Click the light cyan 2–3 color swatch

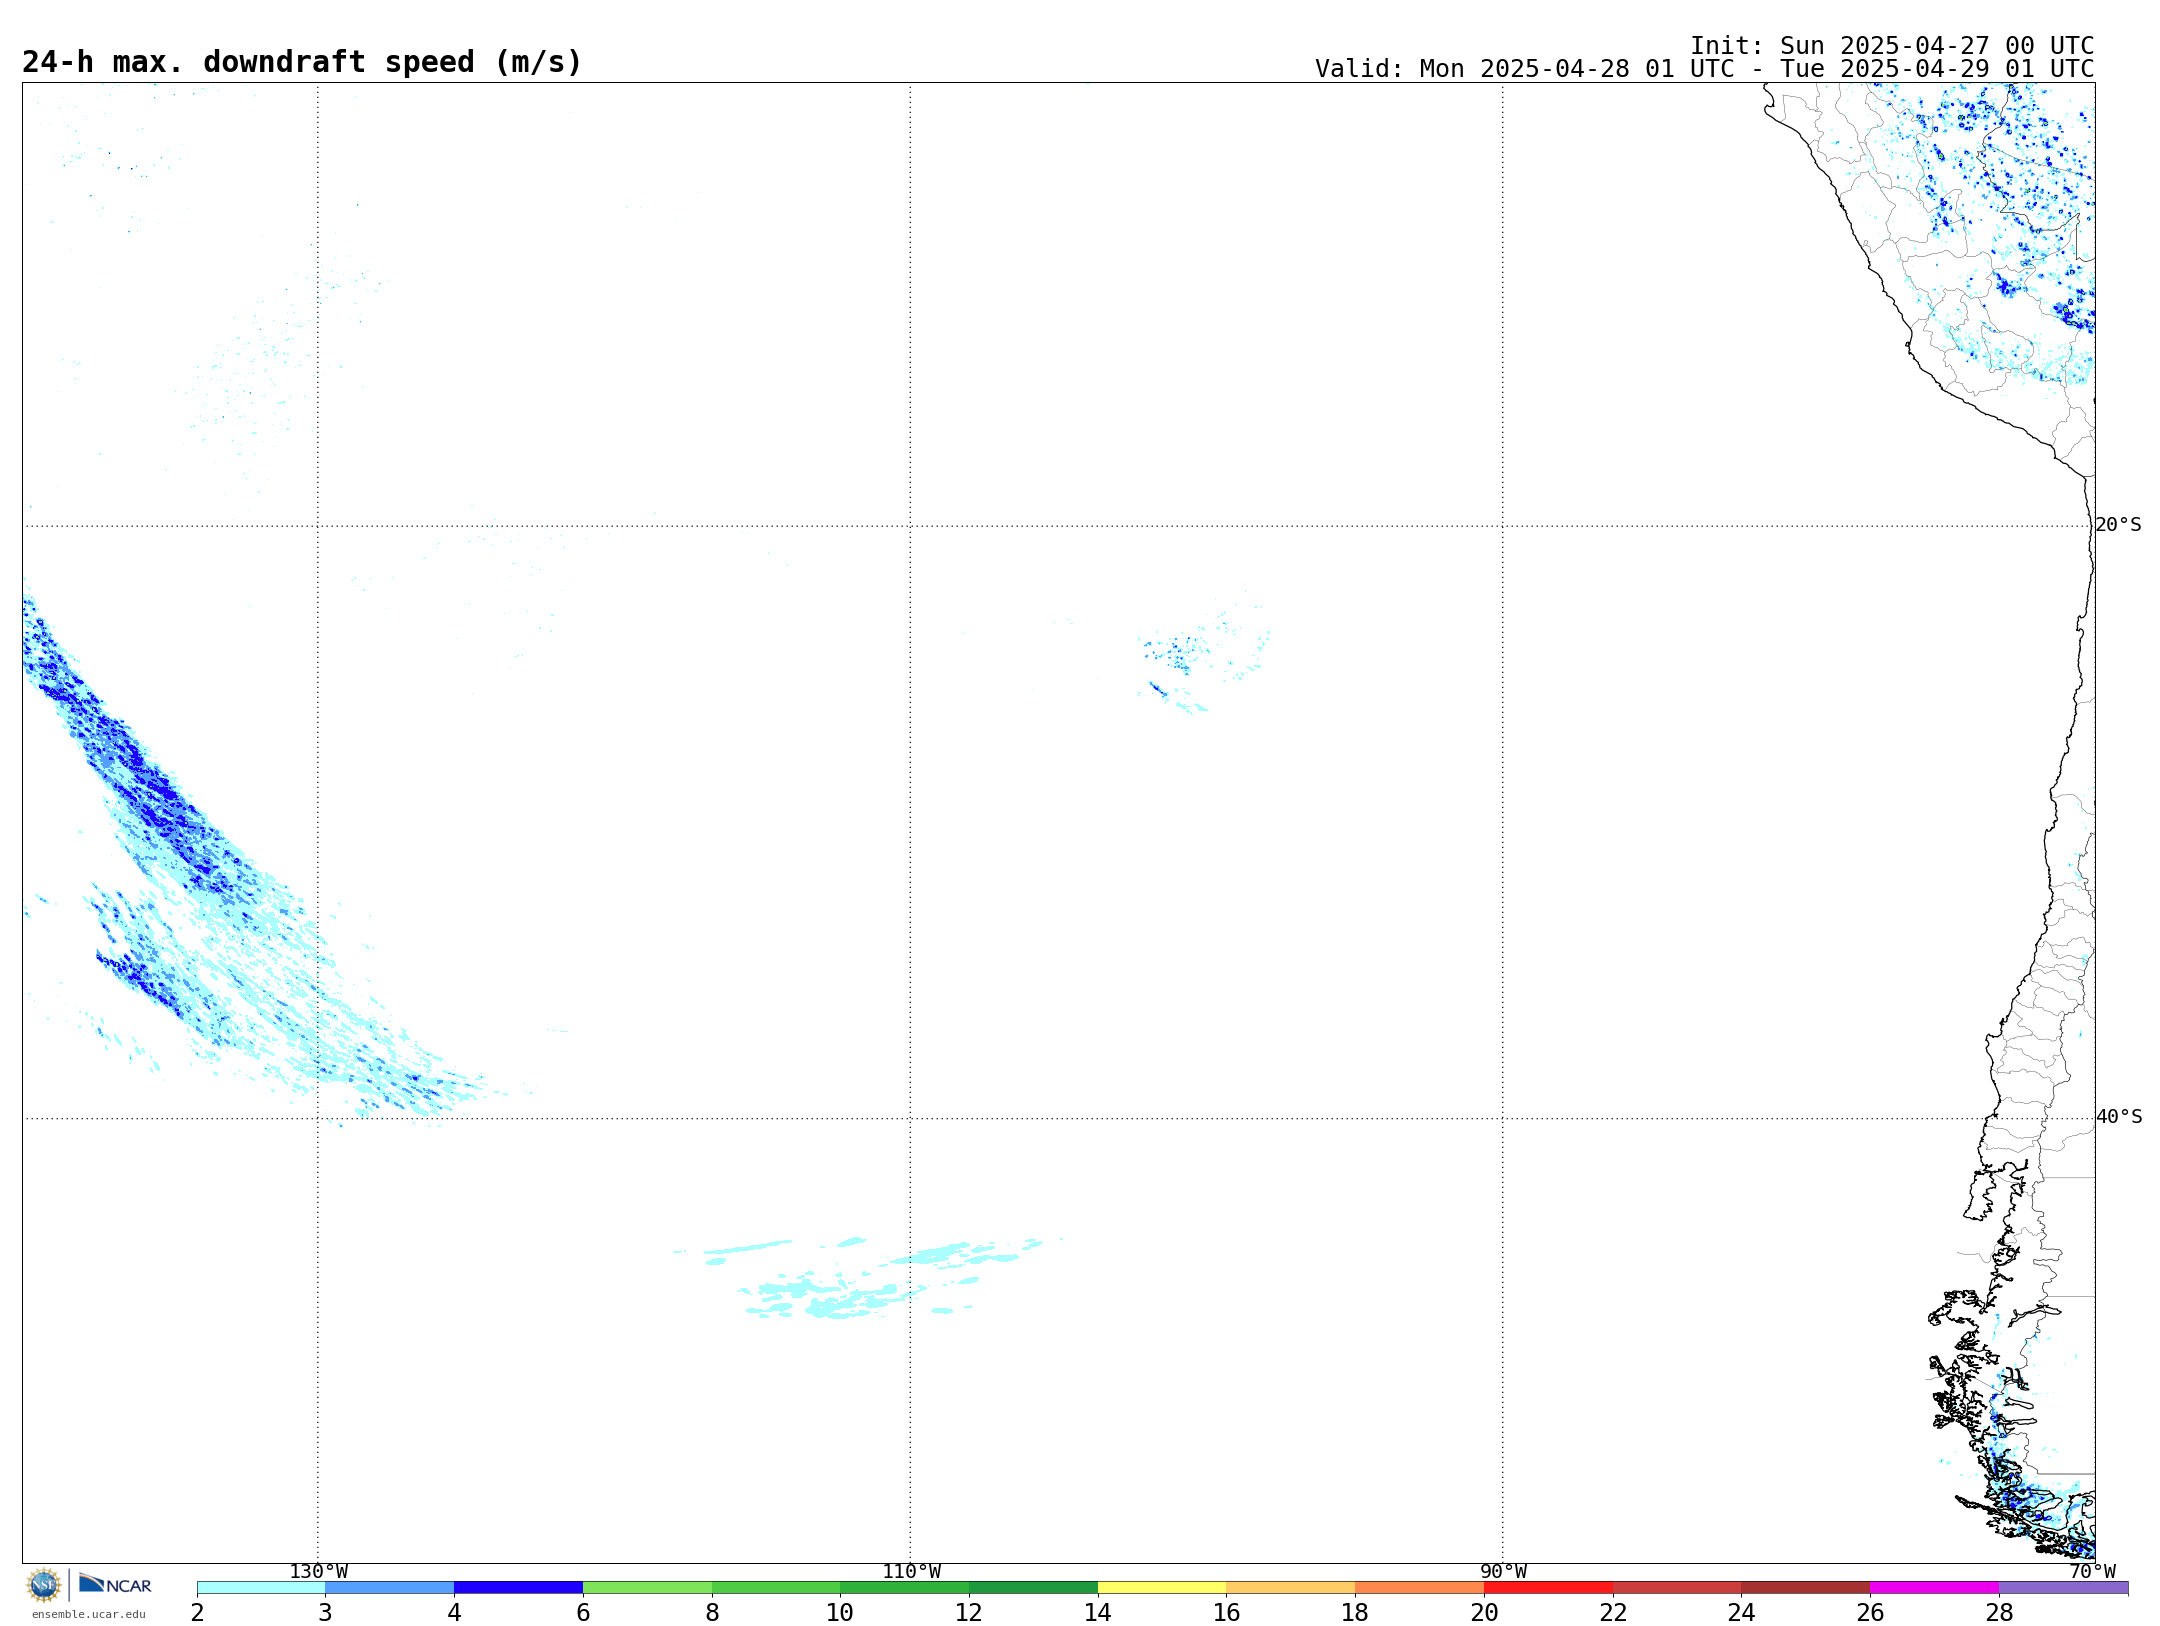pyautogui.click(x=261, y=1588)
